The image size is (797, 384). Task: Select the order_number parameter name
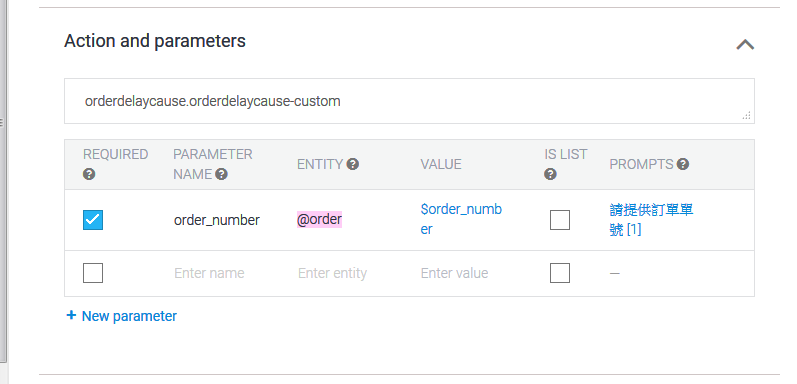click(x=217, y=220)
